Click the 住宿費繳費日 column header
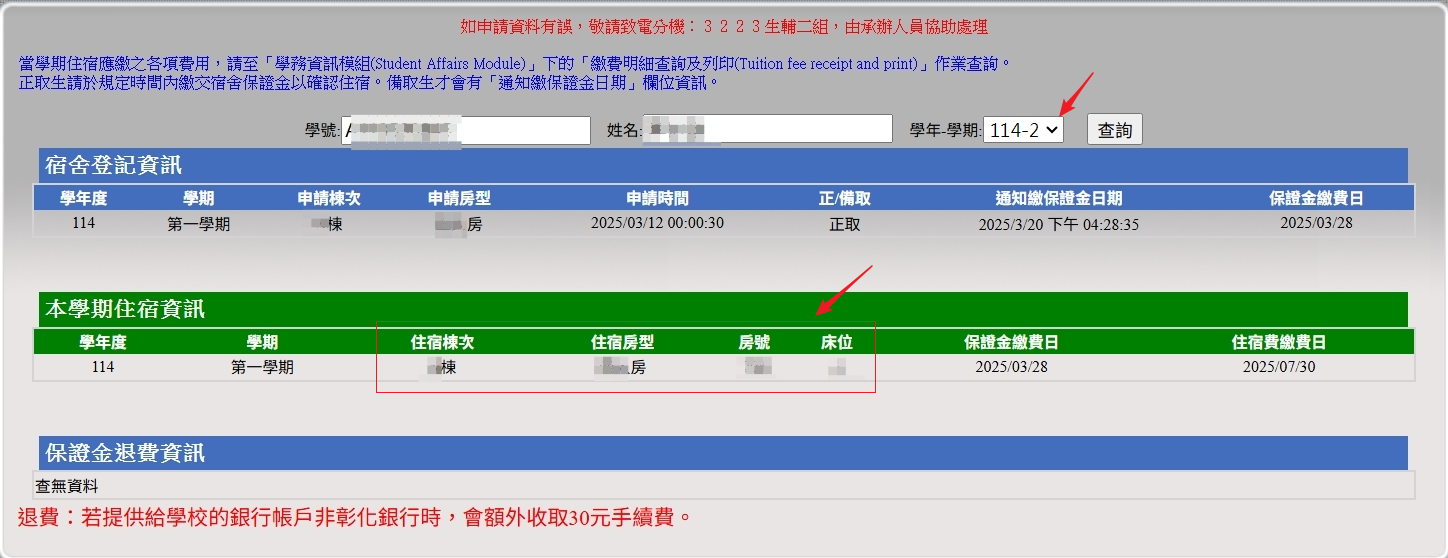 click(1278, 342)
